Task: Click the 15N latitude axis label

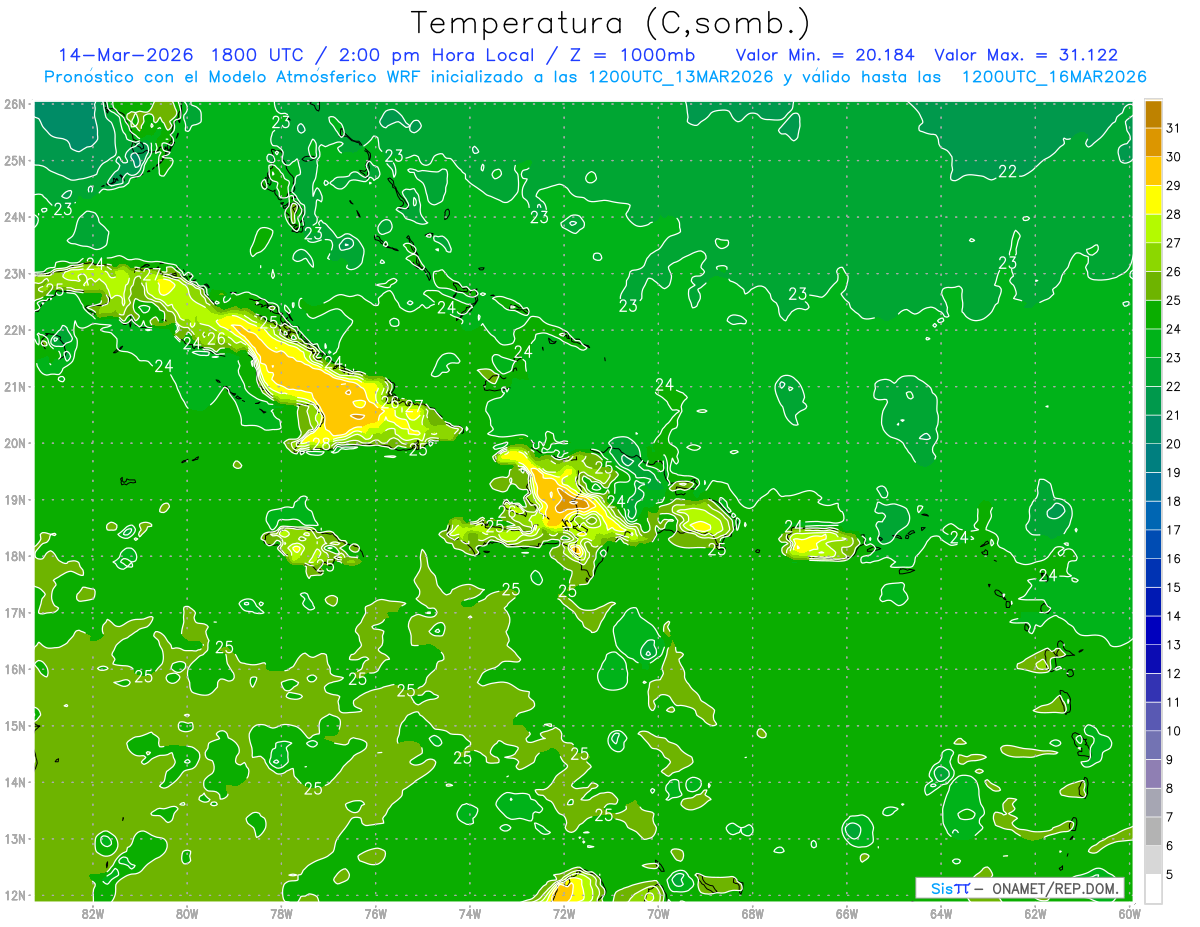Action: [x=15, y=726]
